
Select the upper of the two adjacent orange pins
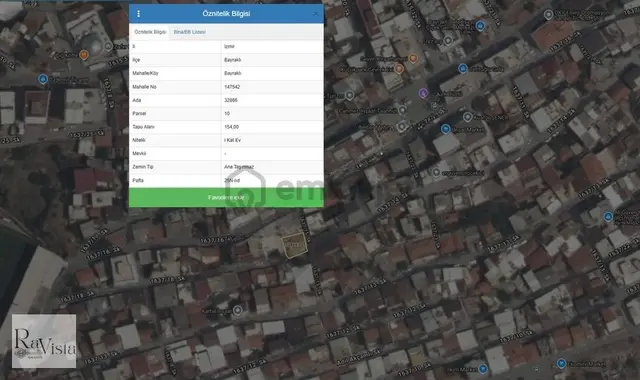(413, 58)
